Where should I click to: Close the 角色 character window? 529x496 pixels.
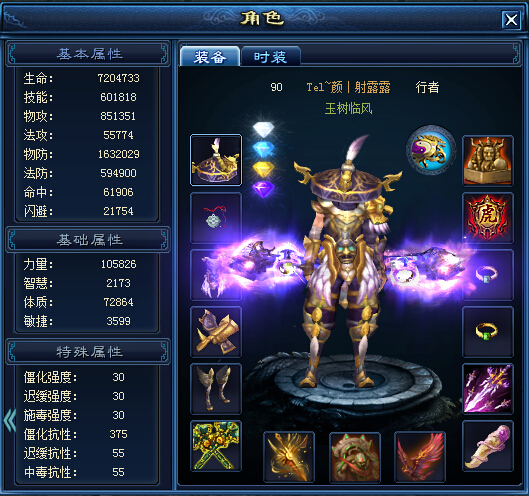(x=511, y=20)
